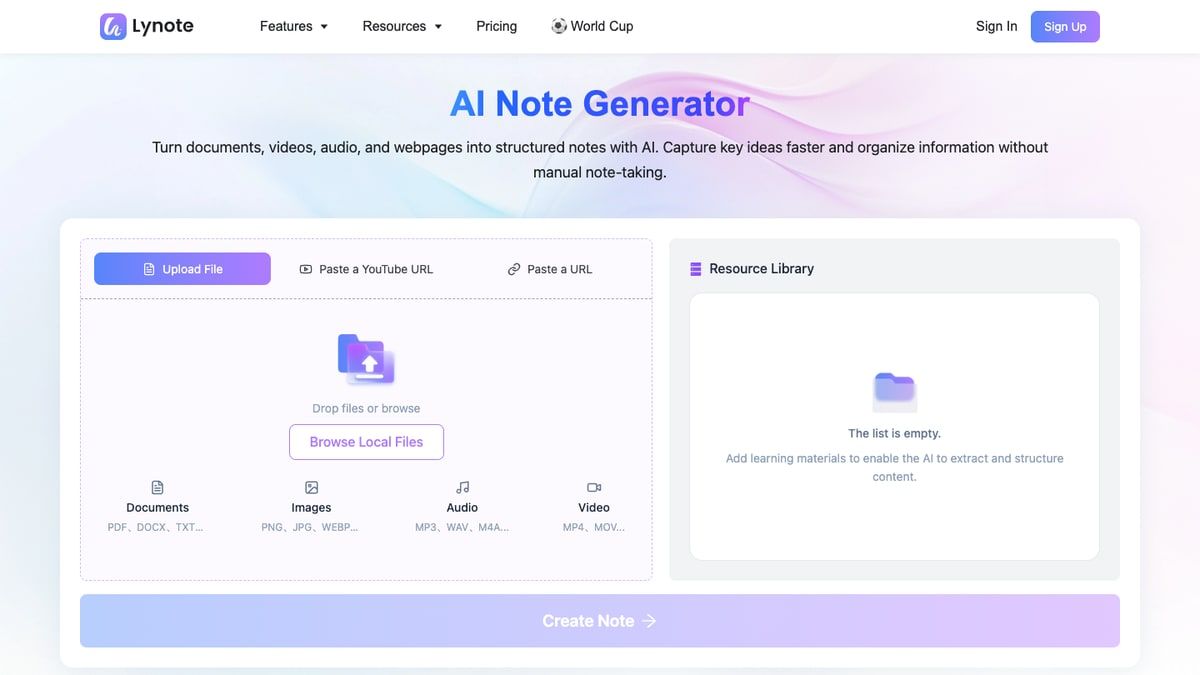
Task: Click the empty folder icon in Resource Library
Action: click(894, 391)
